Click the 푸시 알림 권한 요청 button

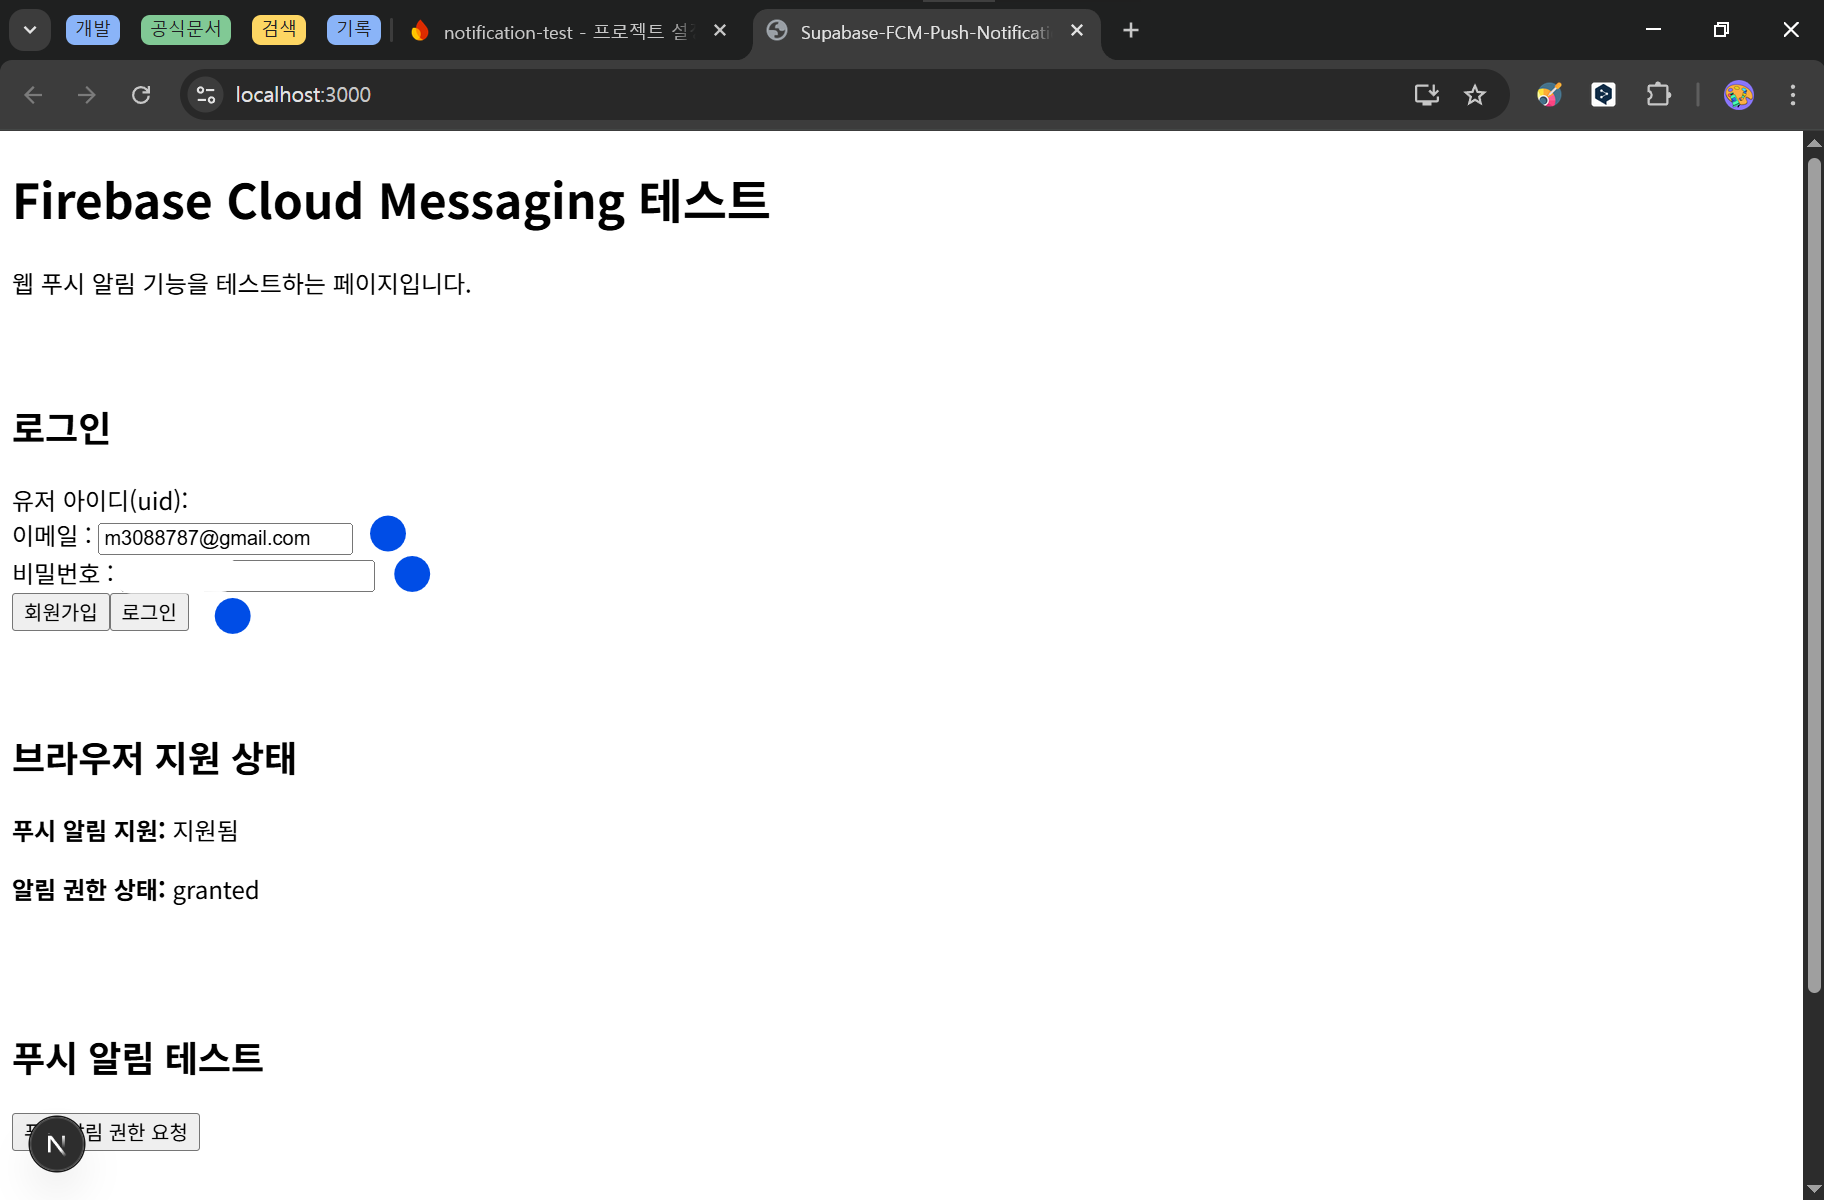106,1132
